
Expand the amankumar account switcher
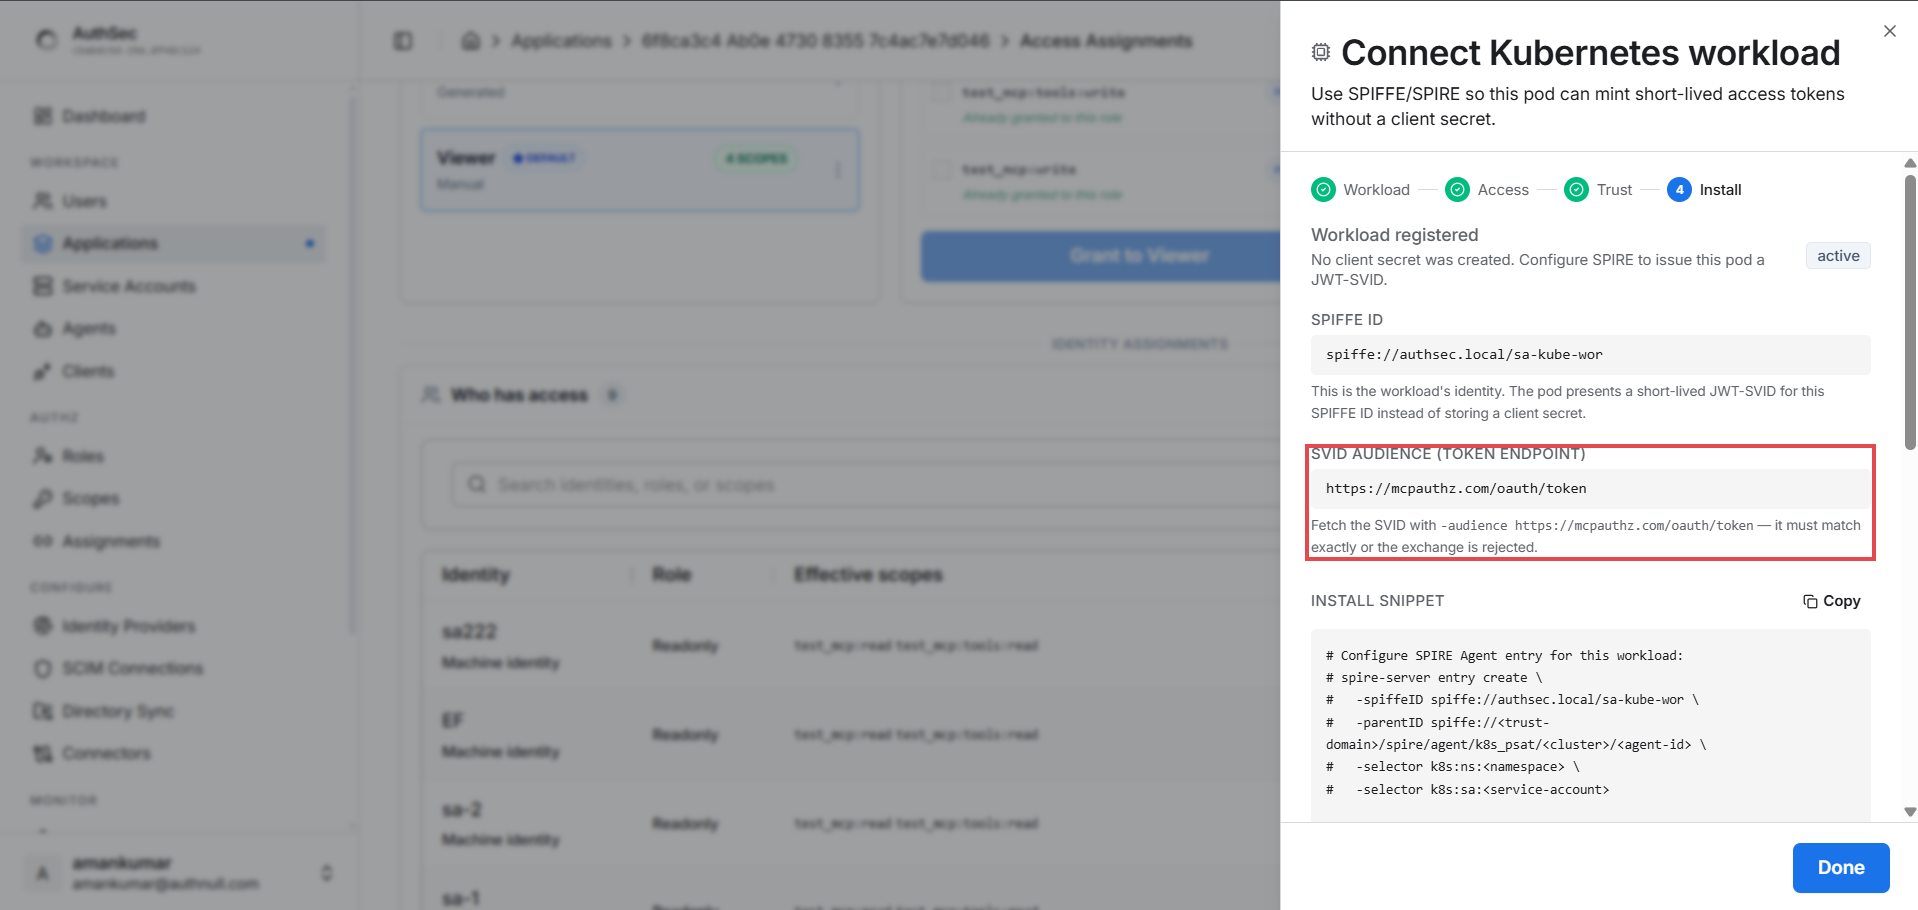pyautogui.click(x=326, y=873)
